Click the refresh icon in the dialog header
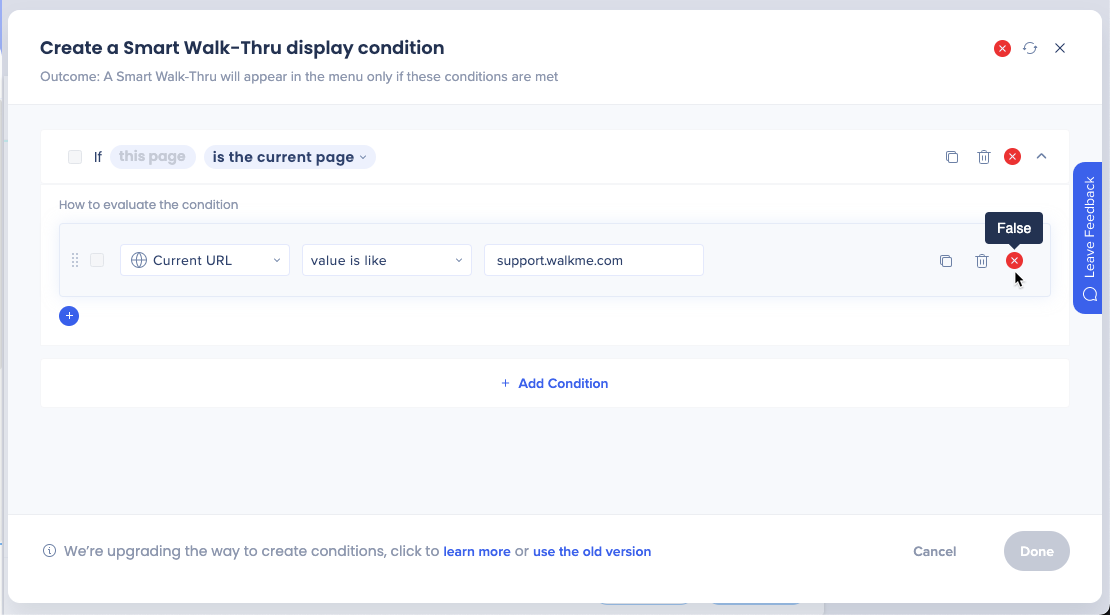1110x615 pixels. point(1030,48)
